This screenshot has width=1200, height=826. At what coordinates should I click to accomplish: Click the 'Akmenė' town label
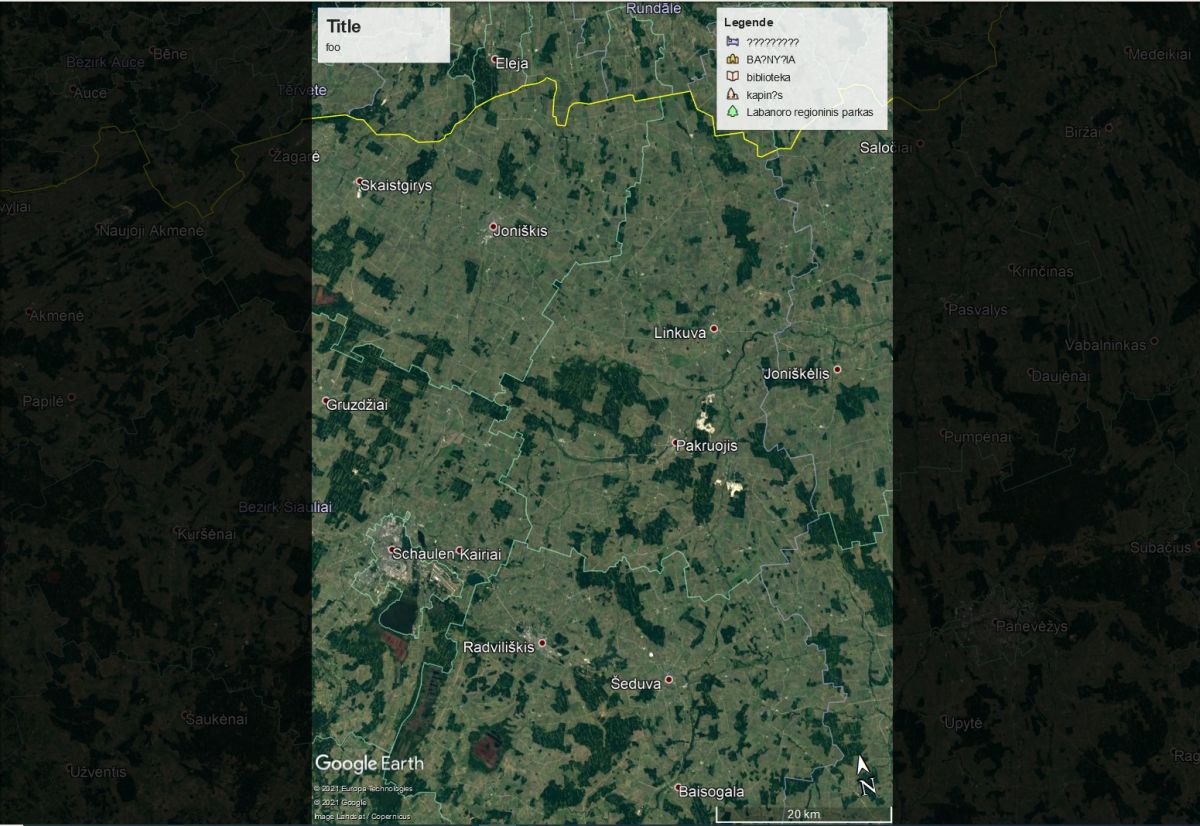pos(57,315)
